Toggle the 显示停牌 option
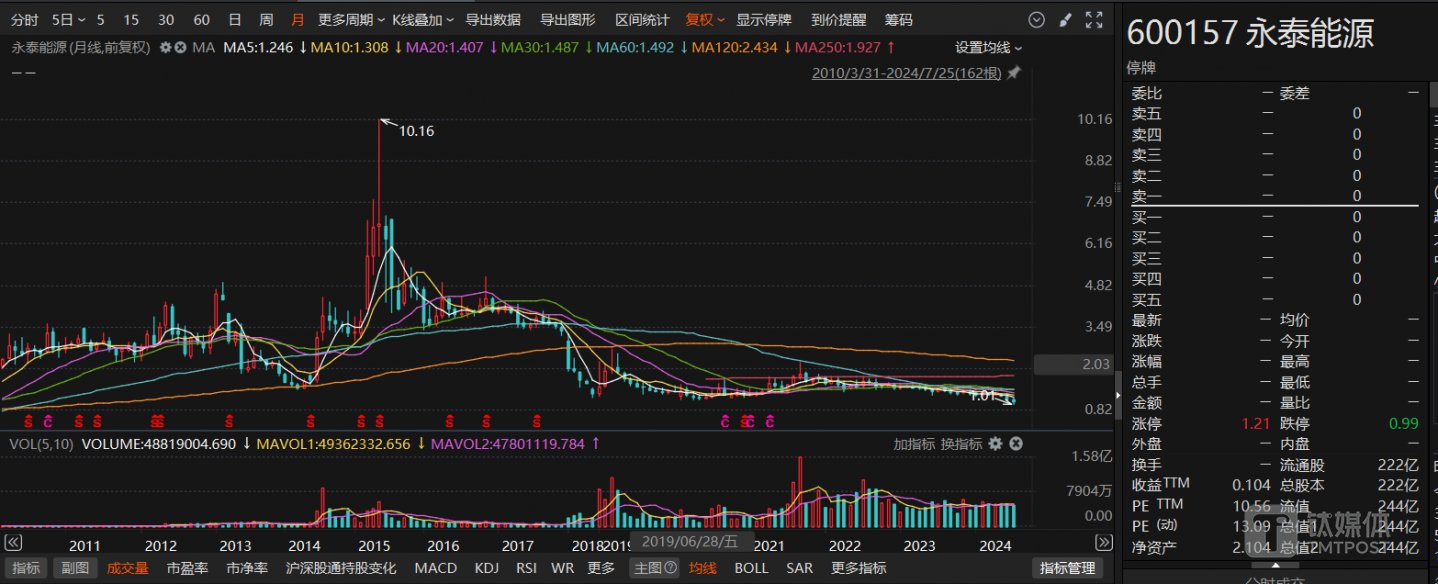 click(763, 20)
